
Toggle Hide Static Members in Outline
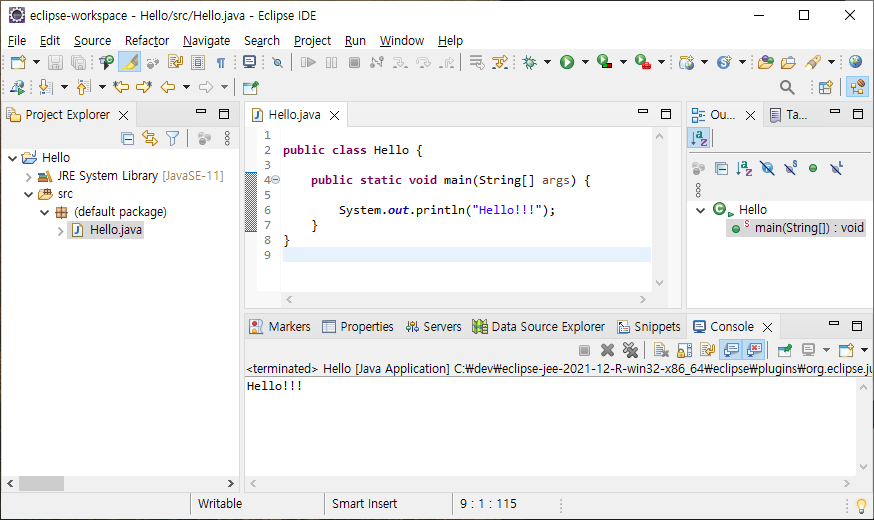[790, 168]
